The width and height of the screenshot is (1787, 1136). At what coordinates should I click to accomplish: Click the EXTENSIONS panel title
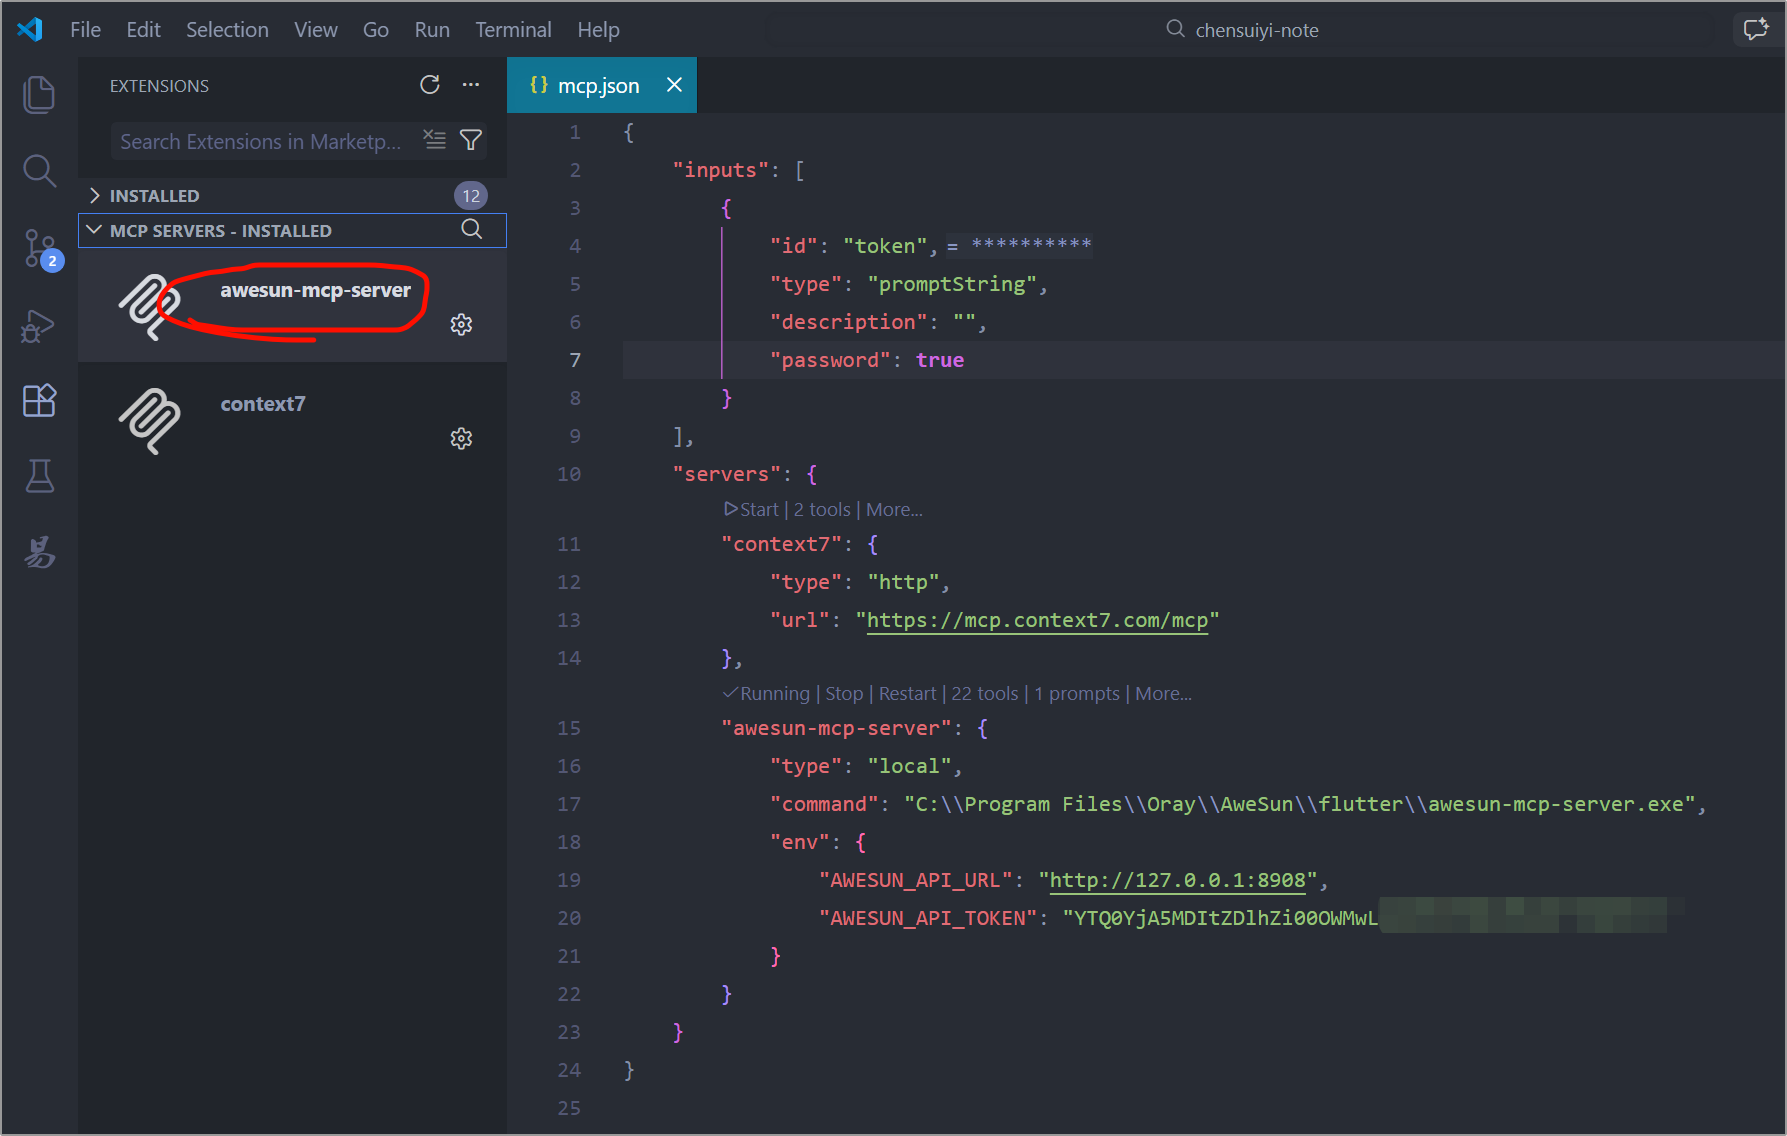(x=159, y=86)
